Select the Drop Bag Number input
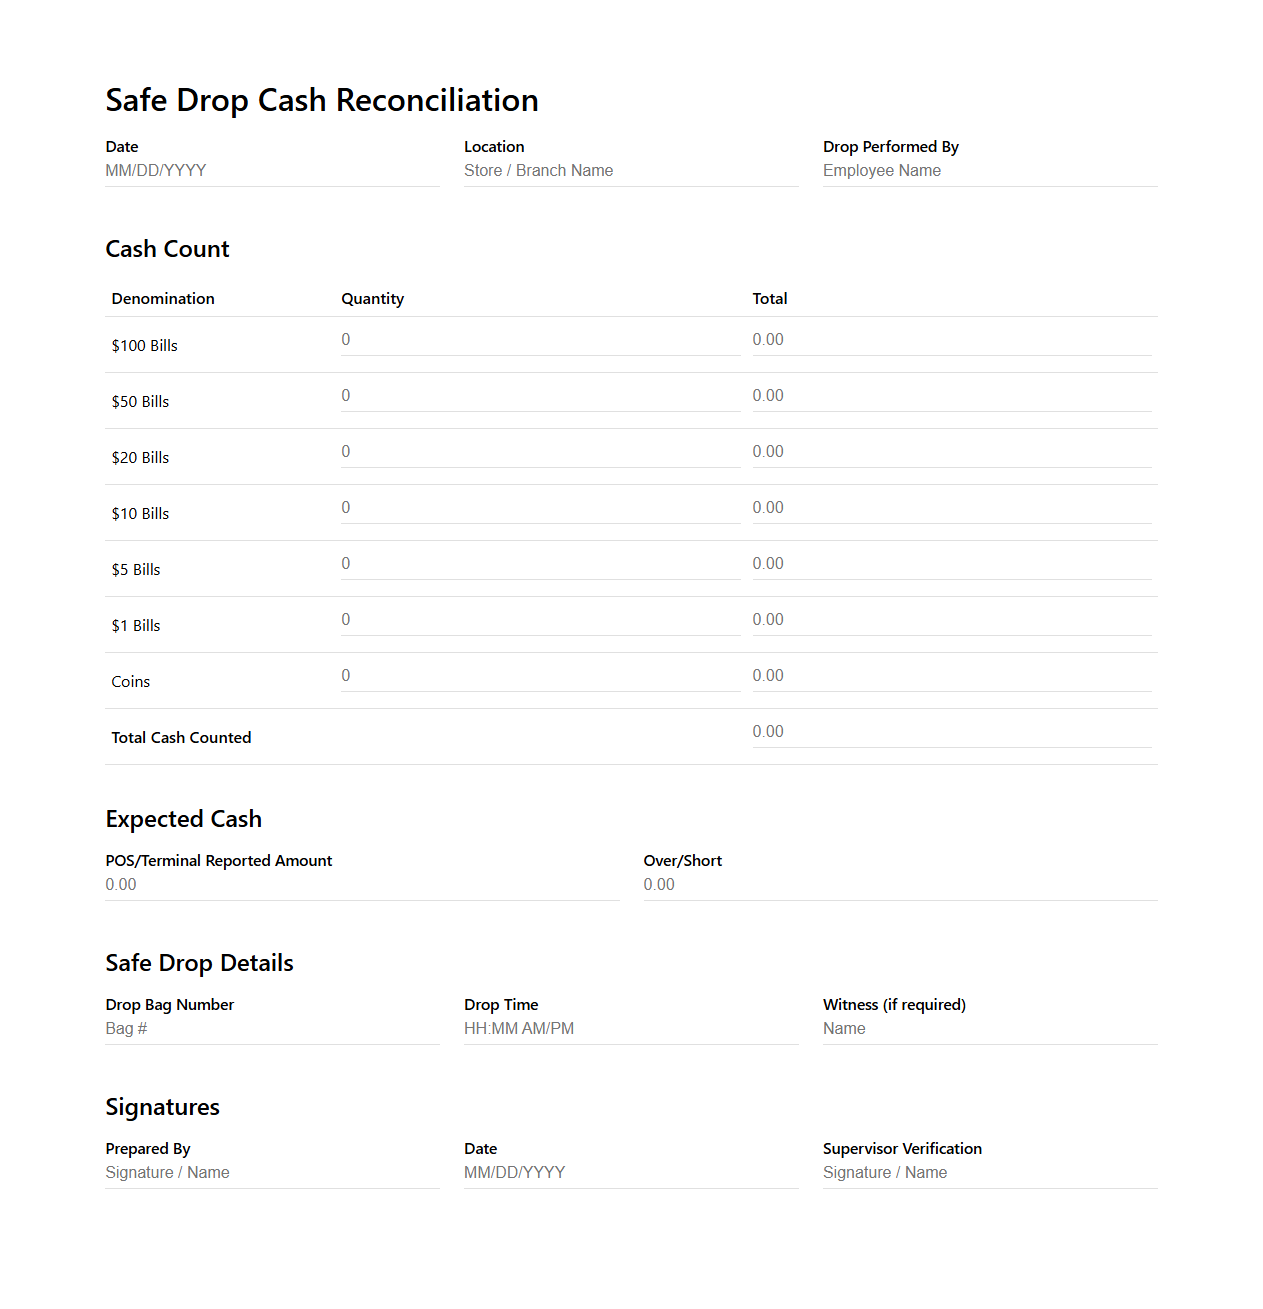Screen dimensions: 1263x1309 (x=270, y=1028)
